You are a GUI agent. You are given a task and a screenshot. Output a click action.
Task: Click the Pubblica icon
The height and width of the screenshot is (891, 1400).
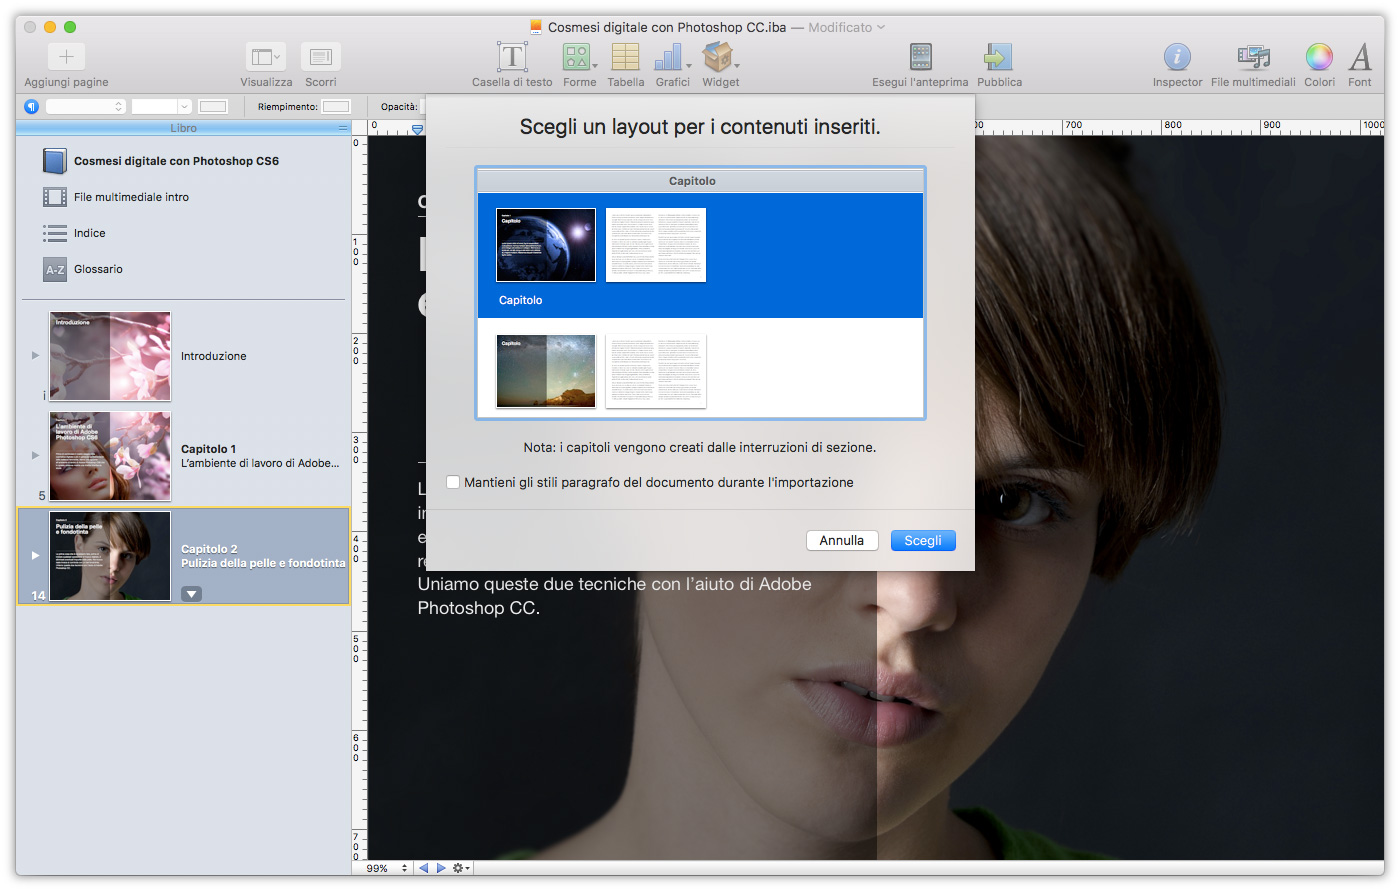click(999, 57)
